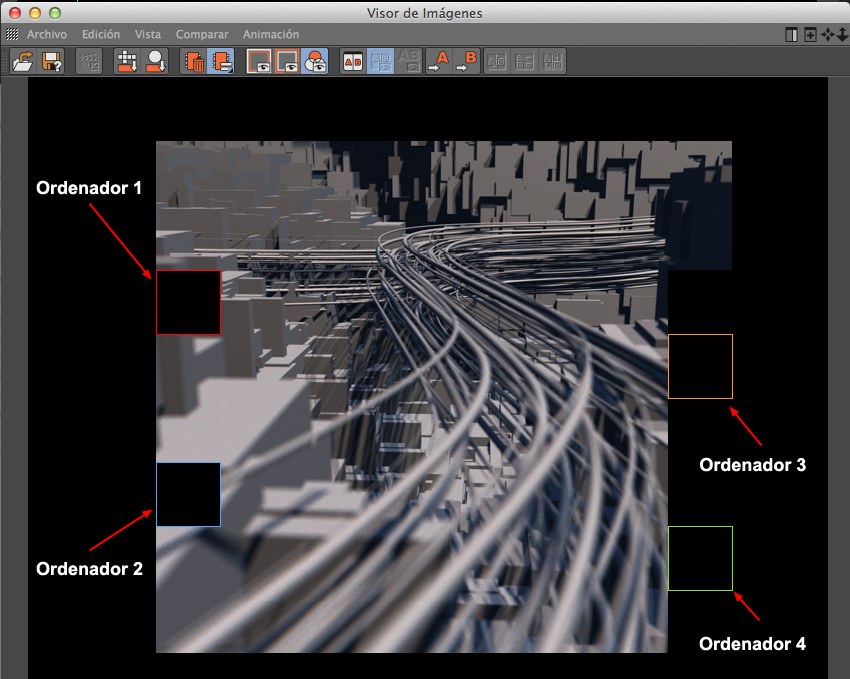The image size is (850, 679).
Task: Click the save floppy disk icon
Action: [x=52, y=62]
